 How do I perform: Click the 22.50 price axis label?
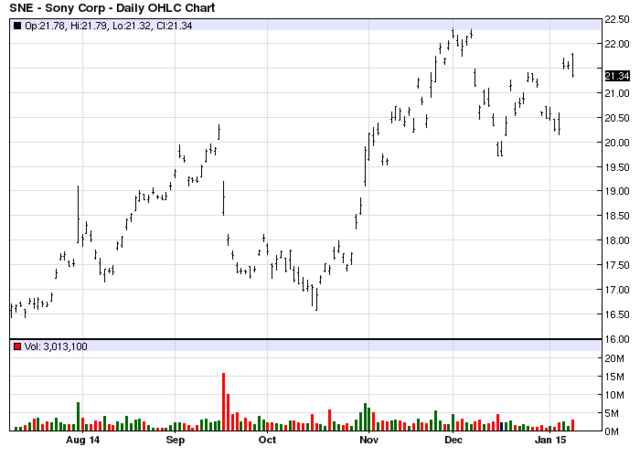click(x=617, y=20)
